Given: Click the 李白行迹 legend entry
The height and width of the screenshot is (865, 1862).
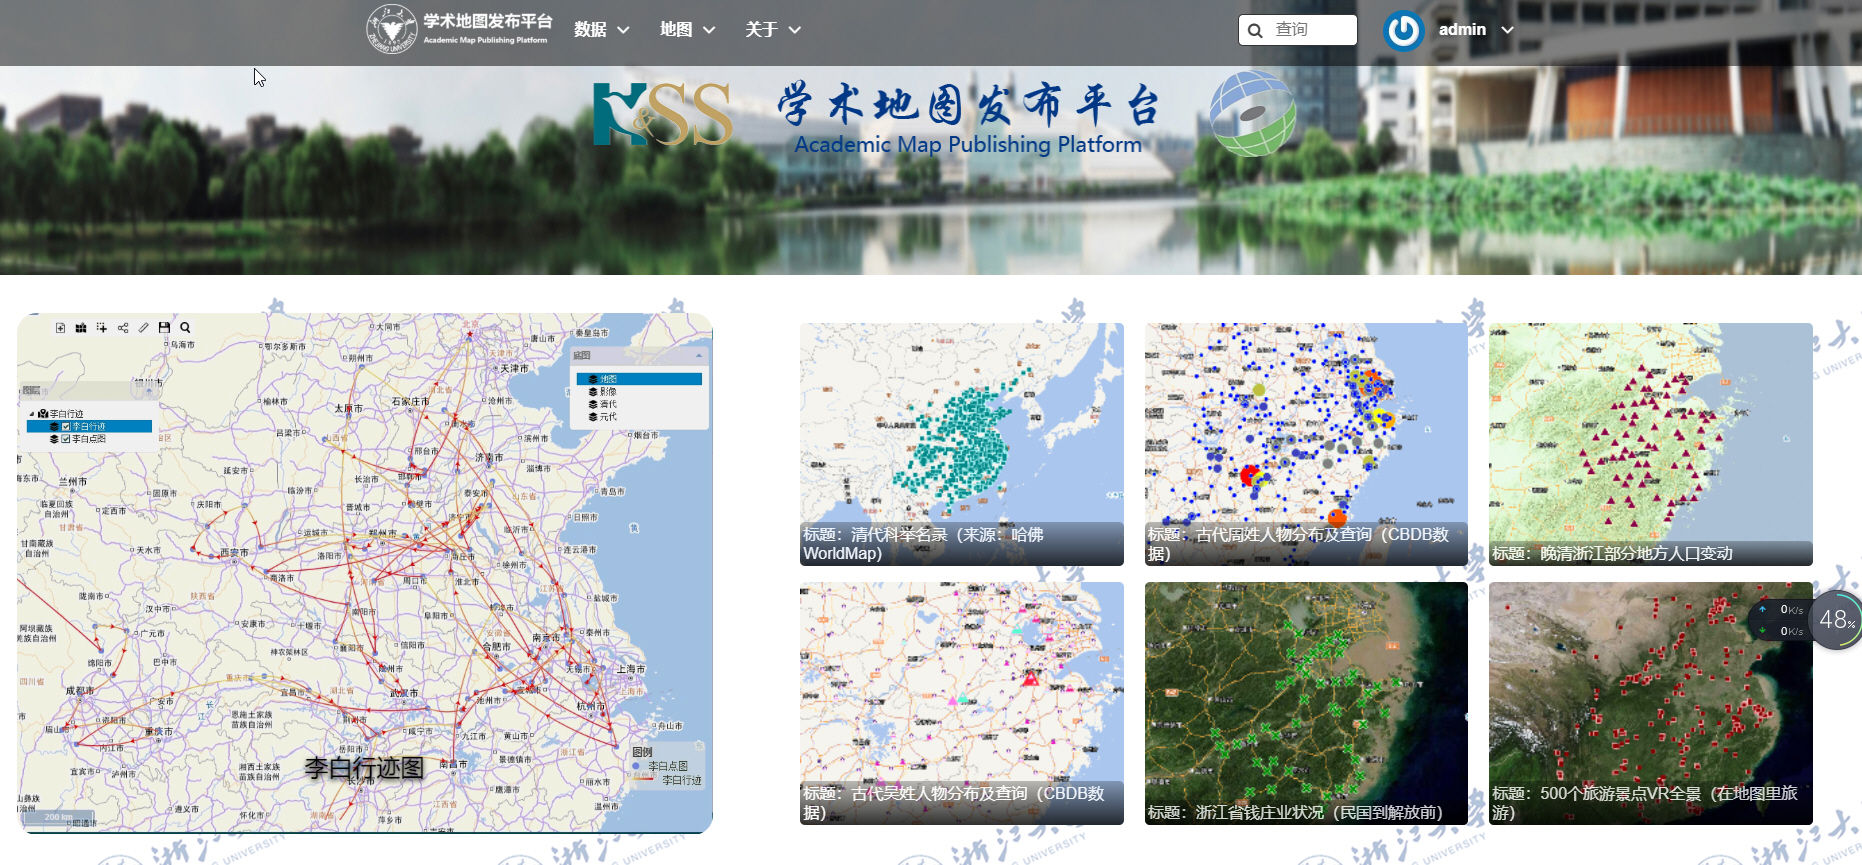Looking at the screenshot, I should coord(682,780).
